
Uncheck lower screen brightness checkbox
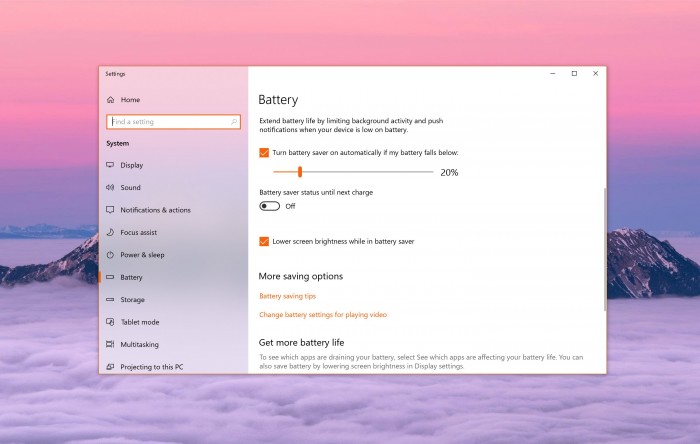(x=264, y=241)
